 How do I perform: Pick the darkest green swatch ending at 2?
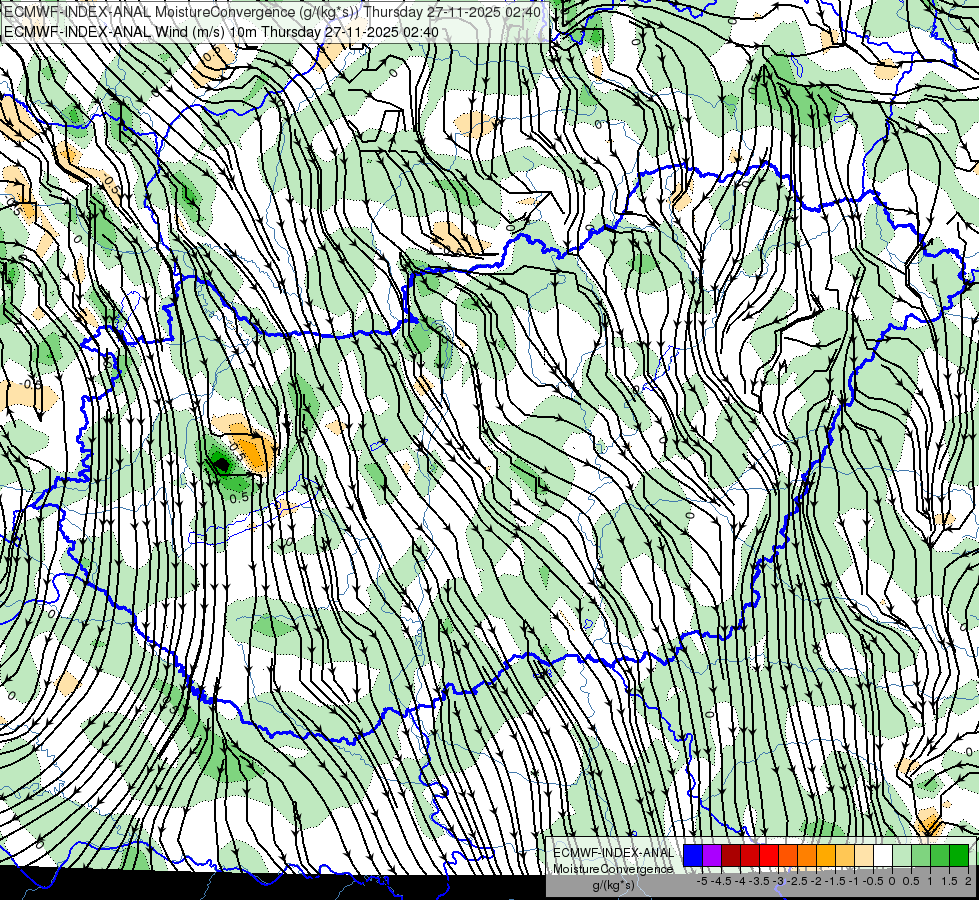pos(959,855)
